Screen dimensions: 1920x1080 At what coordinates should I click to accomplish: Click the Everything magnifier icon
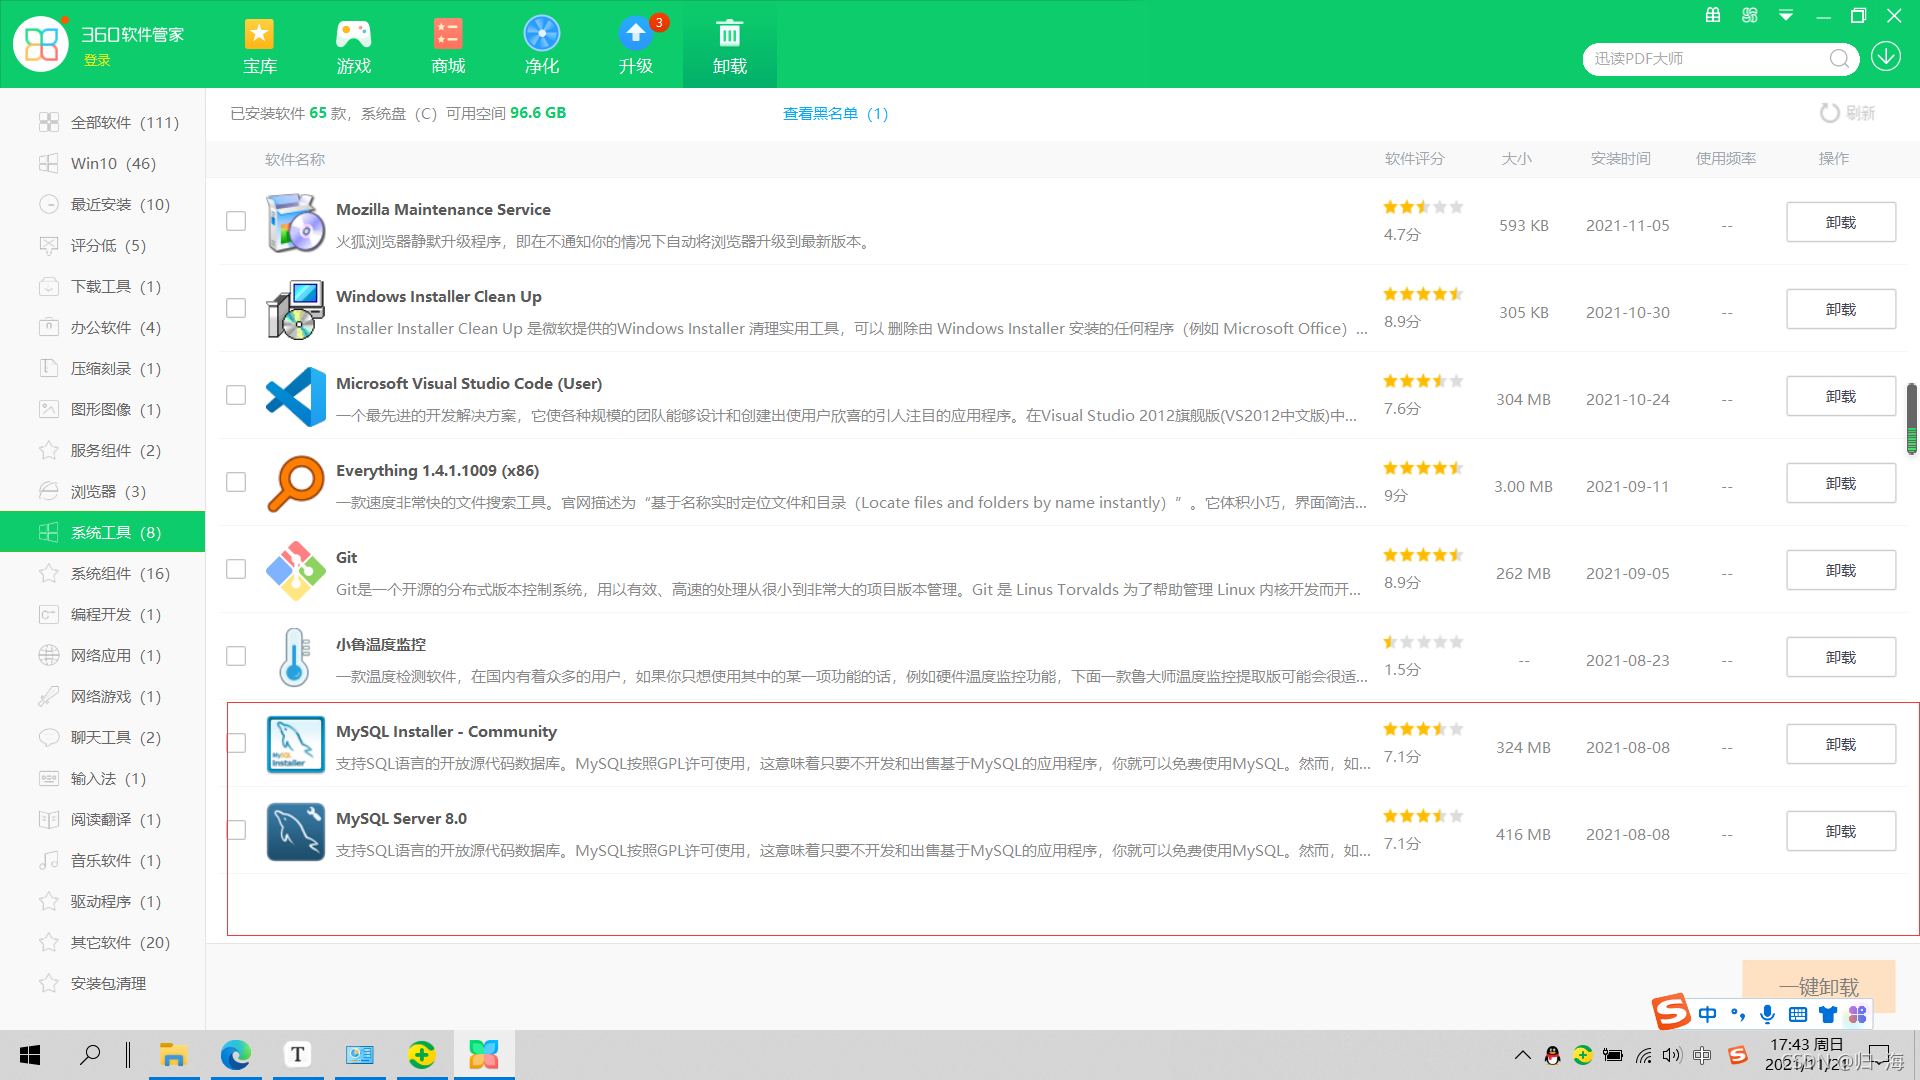click(x=295, y=484)
